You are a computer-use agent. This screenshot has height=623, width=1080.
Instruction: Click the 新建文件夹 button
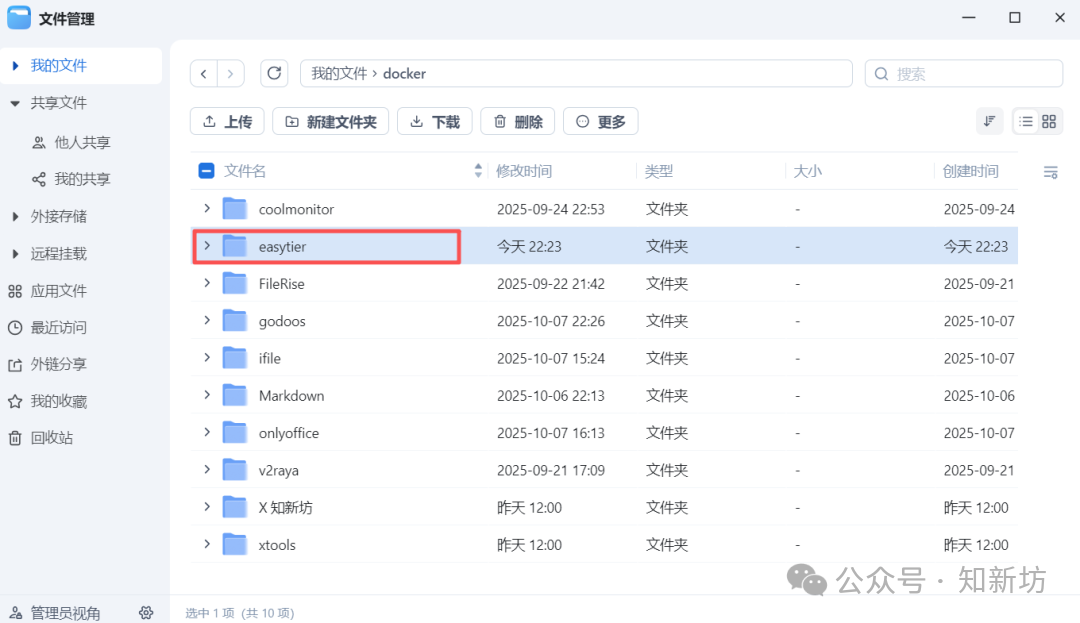pos(330,121)
